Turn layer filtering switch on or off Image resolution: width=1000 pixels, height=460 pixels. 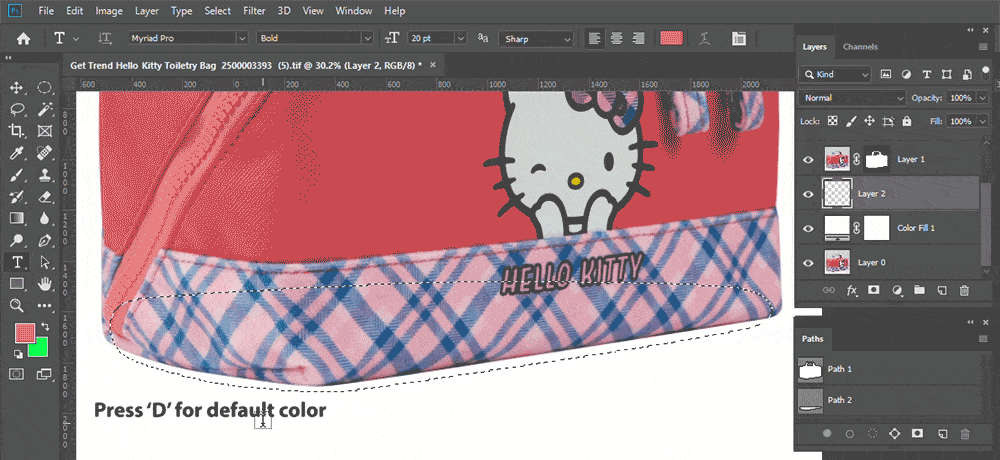point(987,75)
